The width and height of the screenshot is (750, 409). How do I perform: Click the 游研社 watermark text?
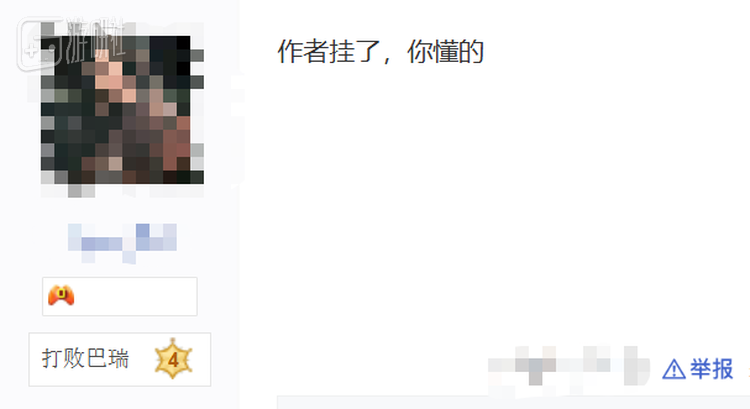click(96, 41)
